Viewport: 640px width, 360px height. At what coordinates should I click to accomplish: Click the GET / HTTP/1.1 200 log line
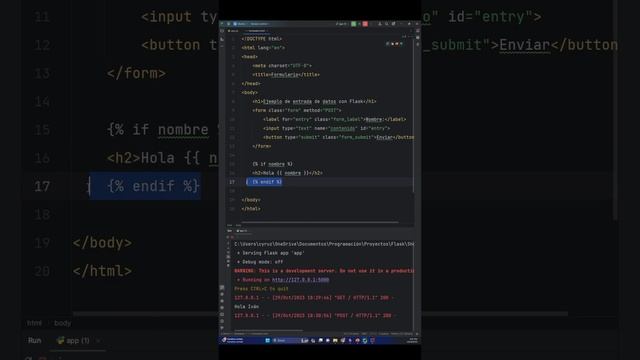[314, 298]
